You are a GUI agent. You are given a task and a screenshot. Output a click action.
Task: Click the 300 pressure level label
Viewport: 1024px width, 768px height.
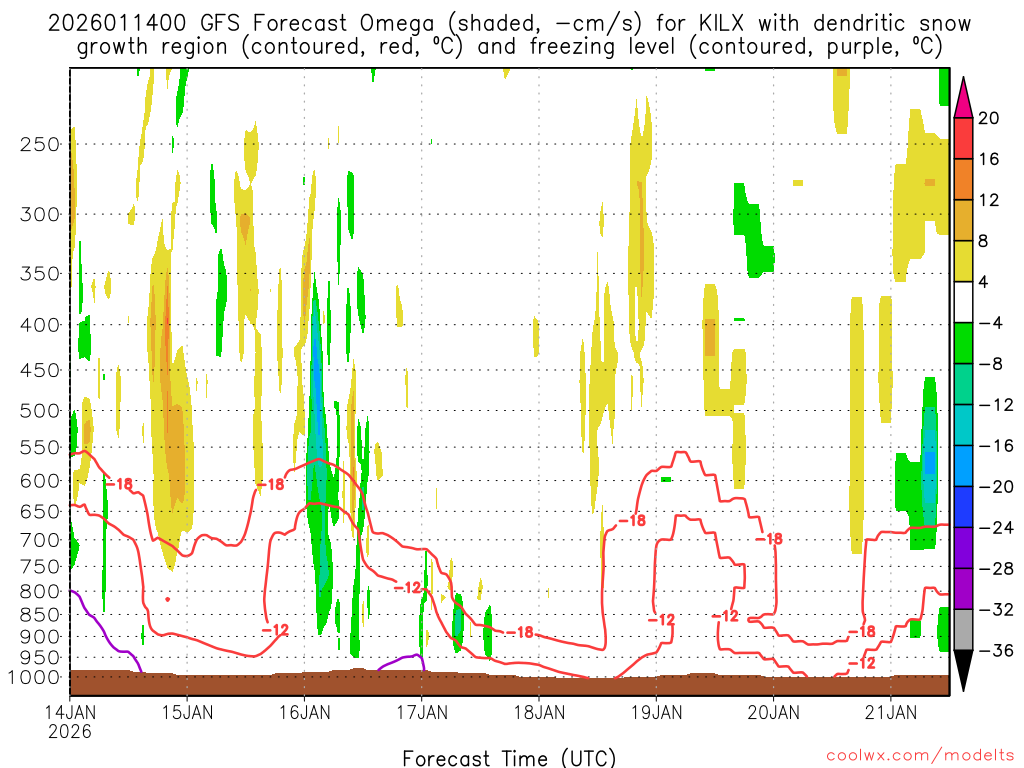pos(40,214)
